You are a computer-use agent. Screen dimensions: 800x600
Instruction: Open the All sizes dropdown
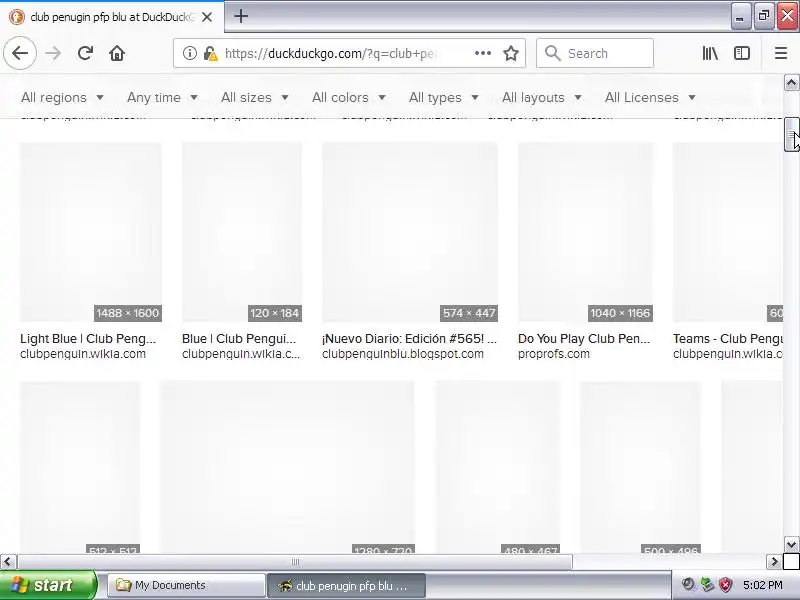click(x=255, y=97)
